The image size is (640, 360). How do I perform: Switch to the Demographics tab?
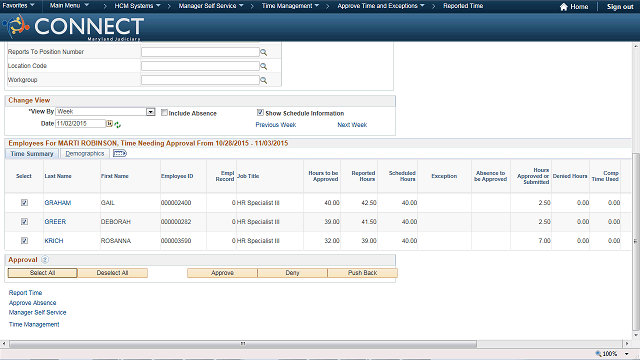tap(85, 153)
